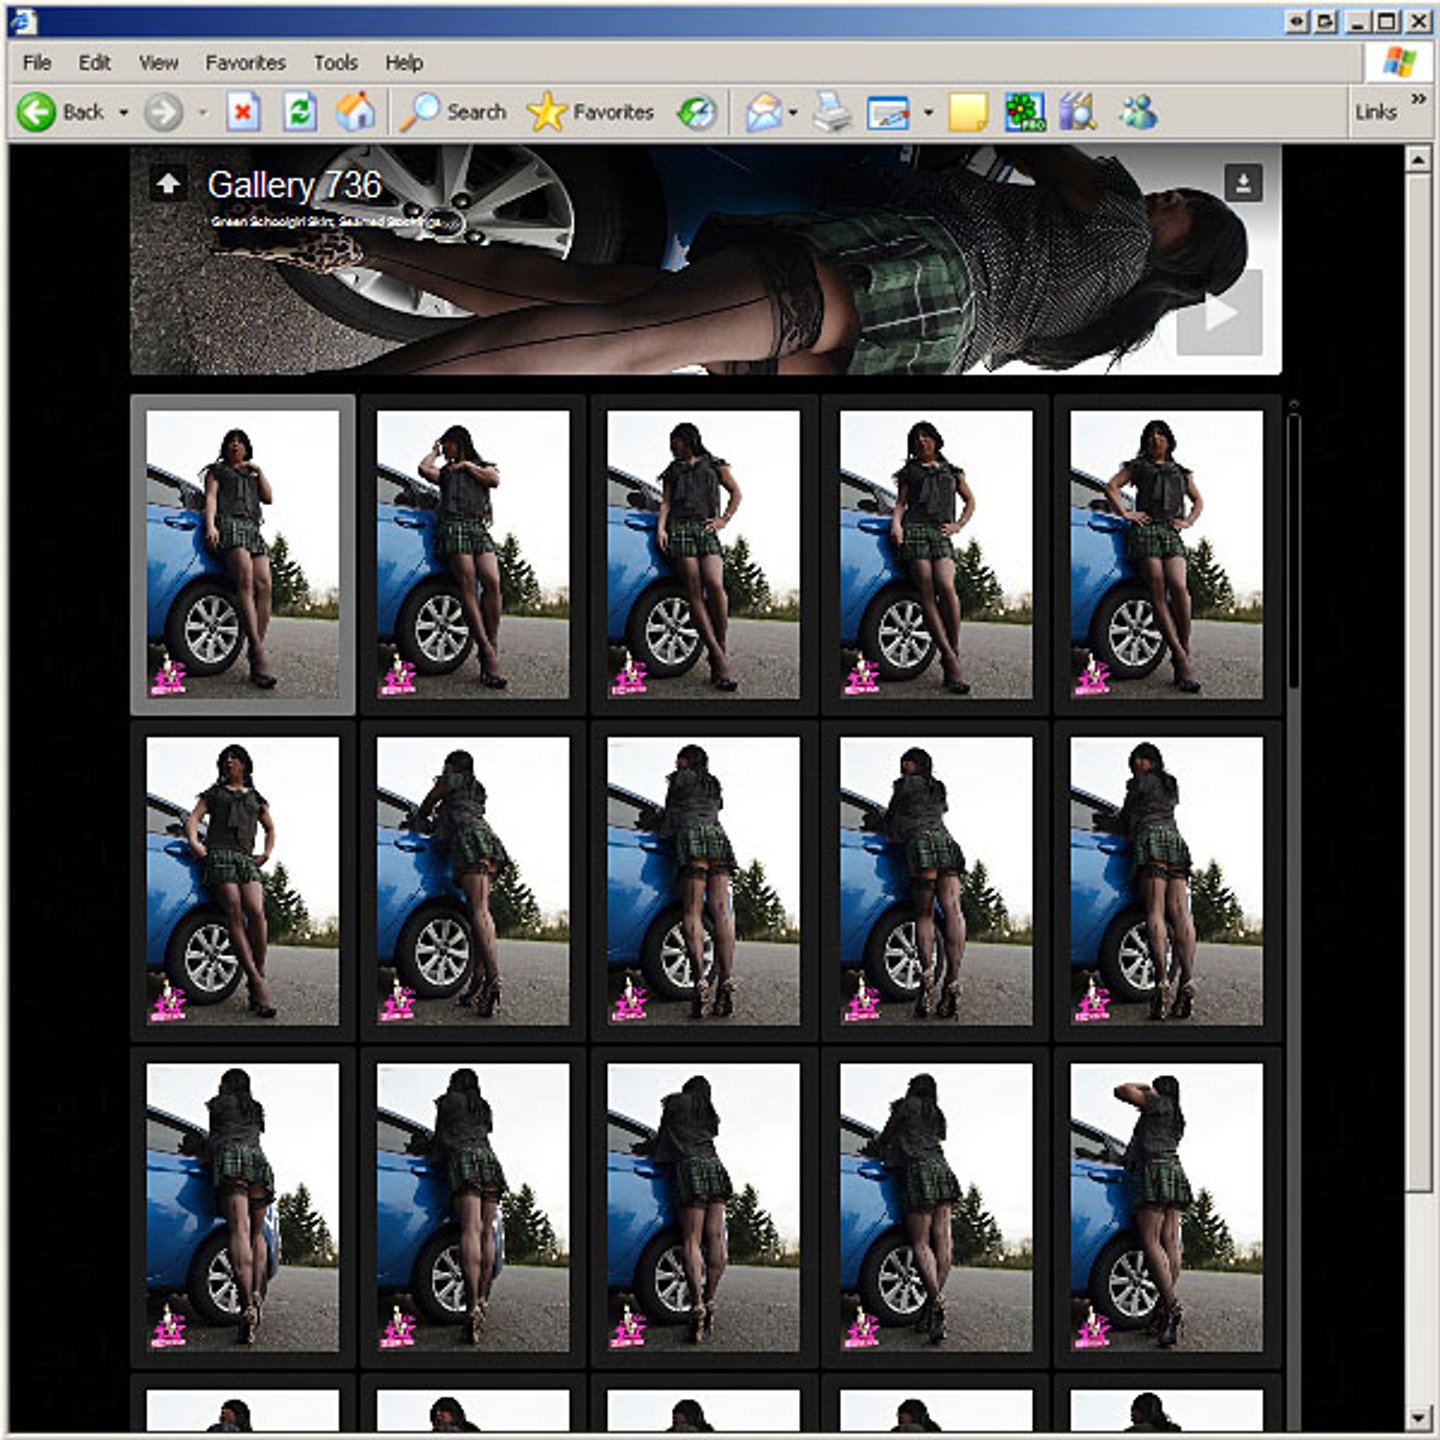Open the Favorites star button
This screenshot has width=1440, height=1440.
[590, 112]
